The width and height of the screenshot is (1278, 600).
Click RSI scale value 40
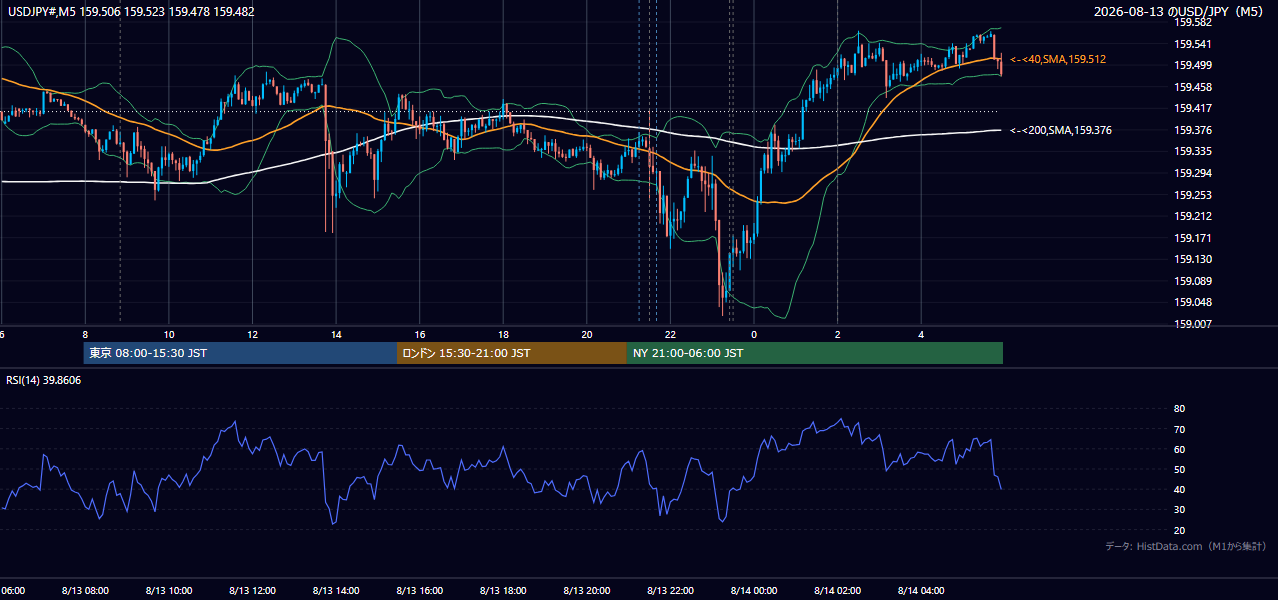(1179, 489)
